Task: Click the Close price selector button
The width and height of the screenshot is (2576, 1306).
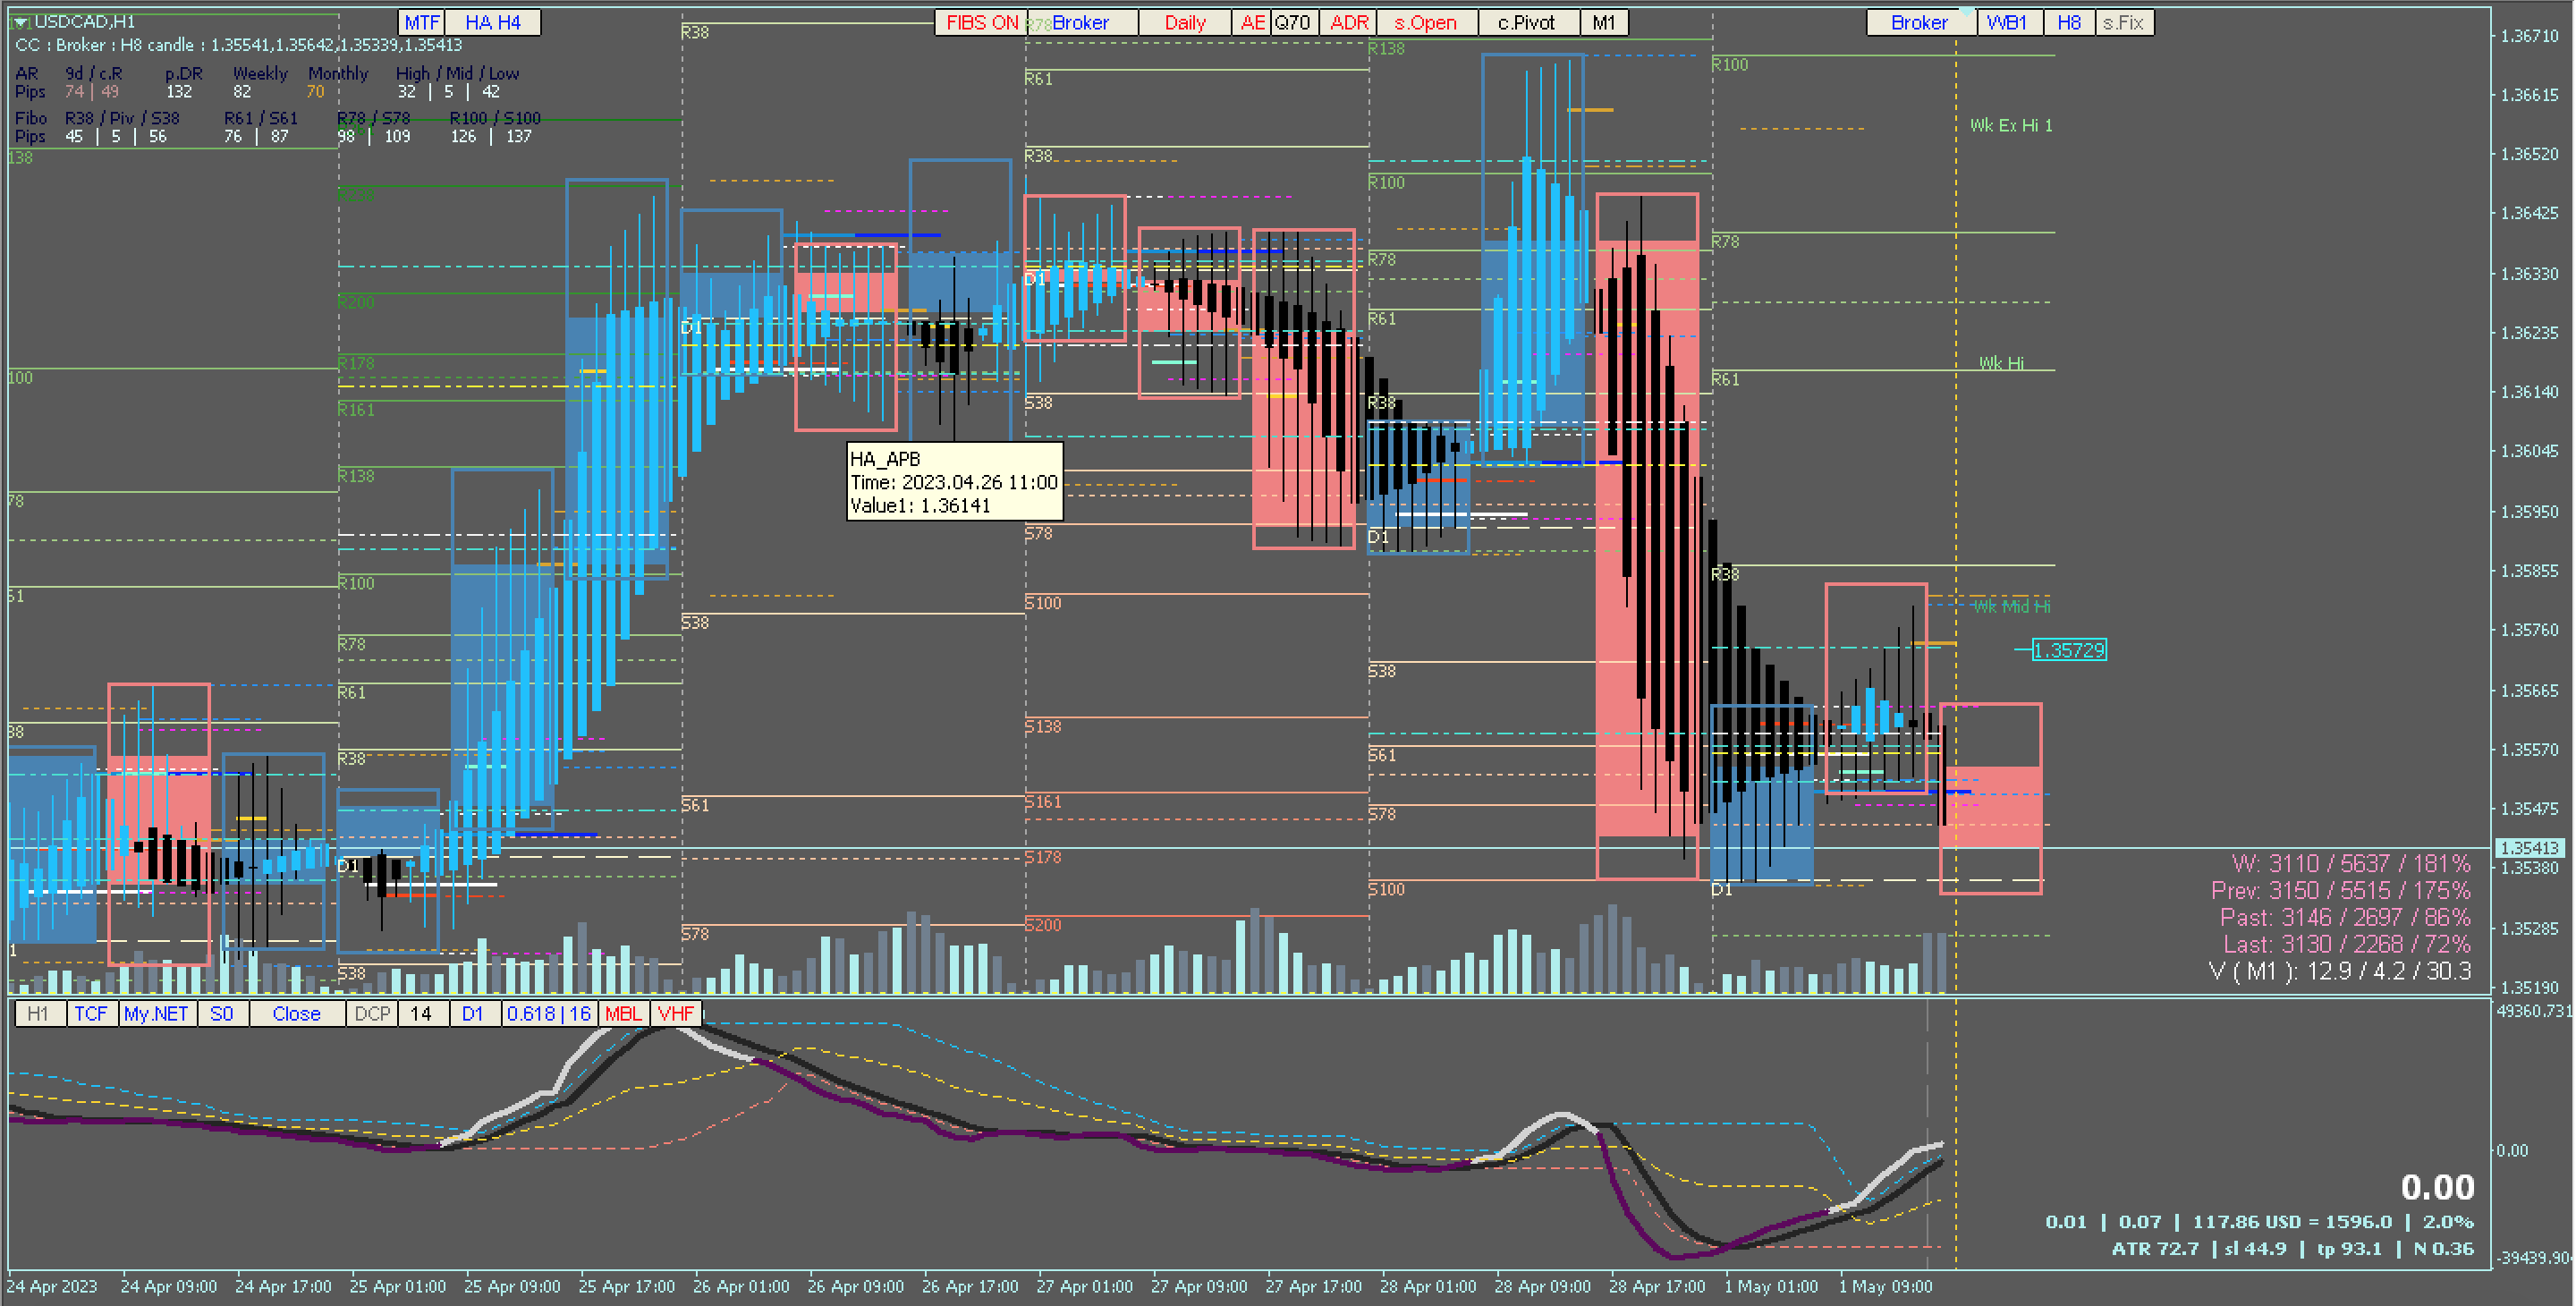Action: [x=296, y=1013]
